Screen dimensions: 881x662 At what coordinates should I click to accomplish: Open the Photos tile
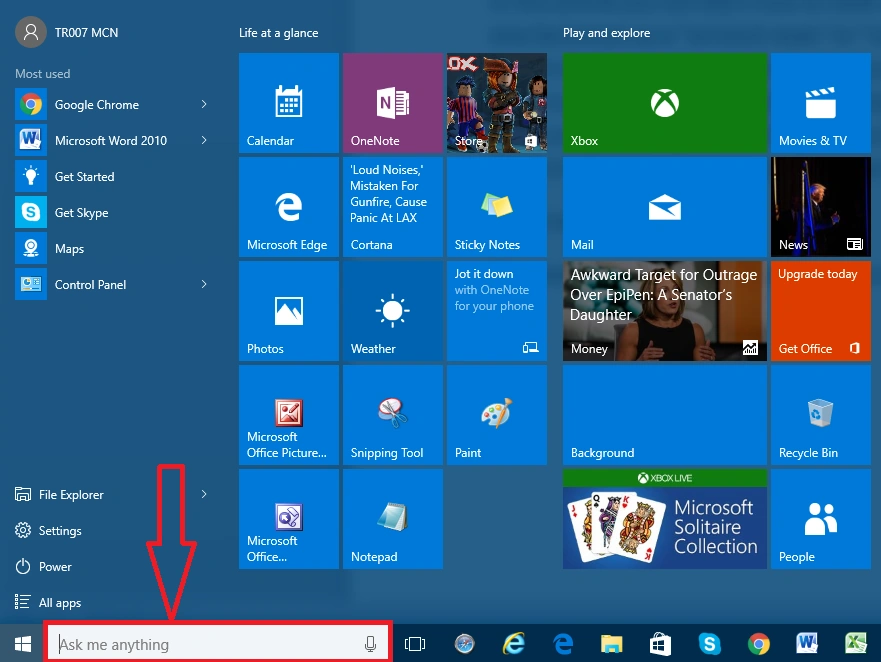pos(289,311)
